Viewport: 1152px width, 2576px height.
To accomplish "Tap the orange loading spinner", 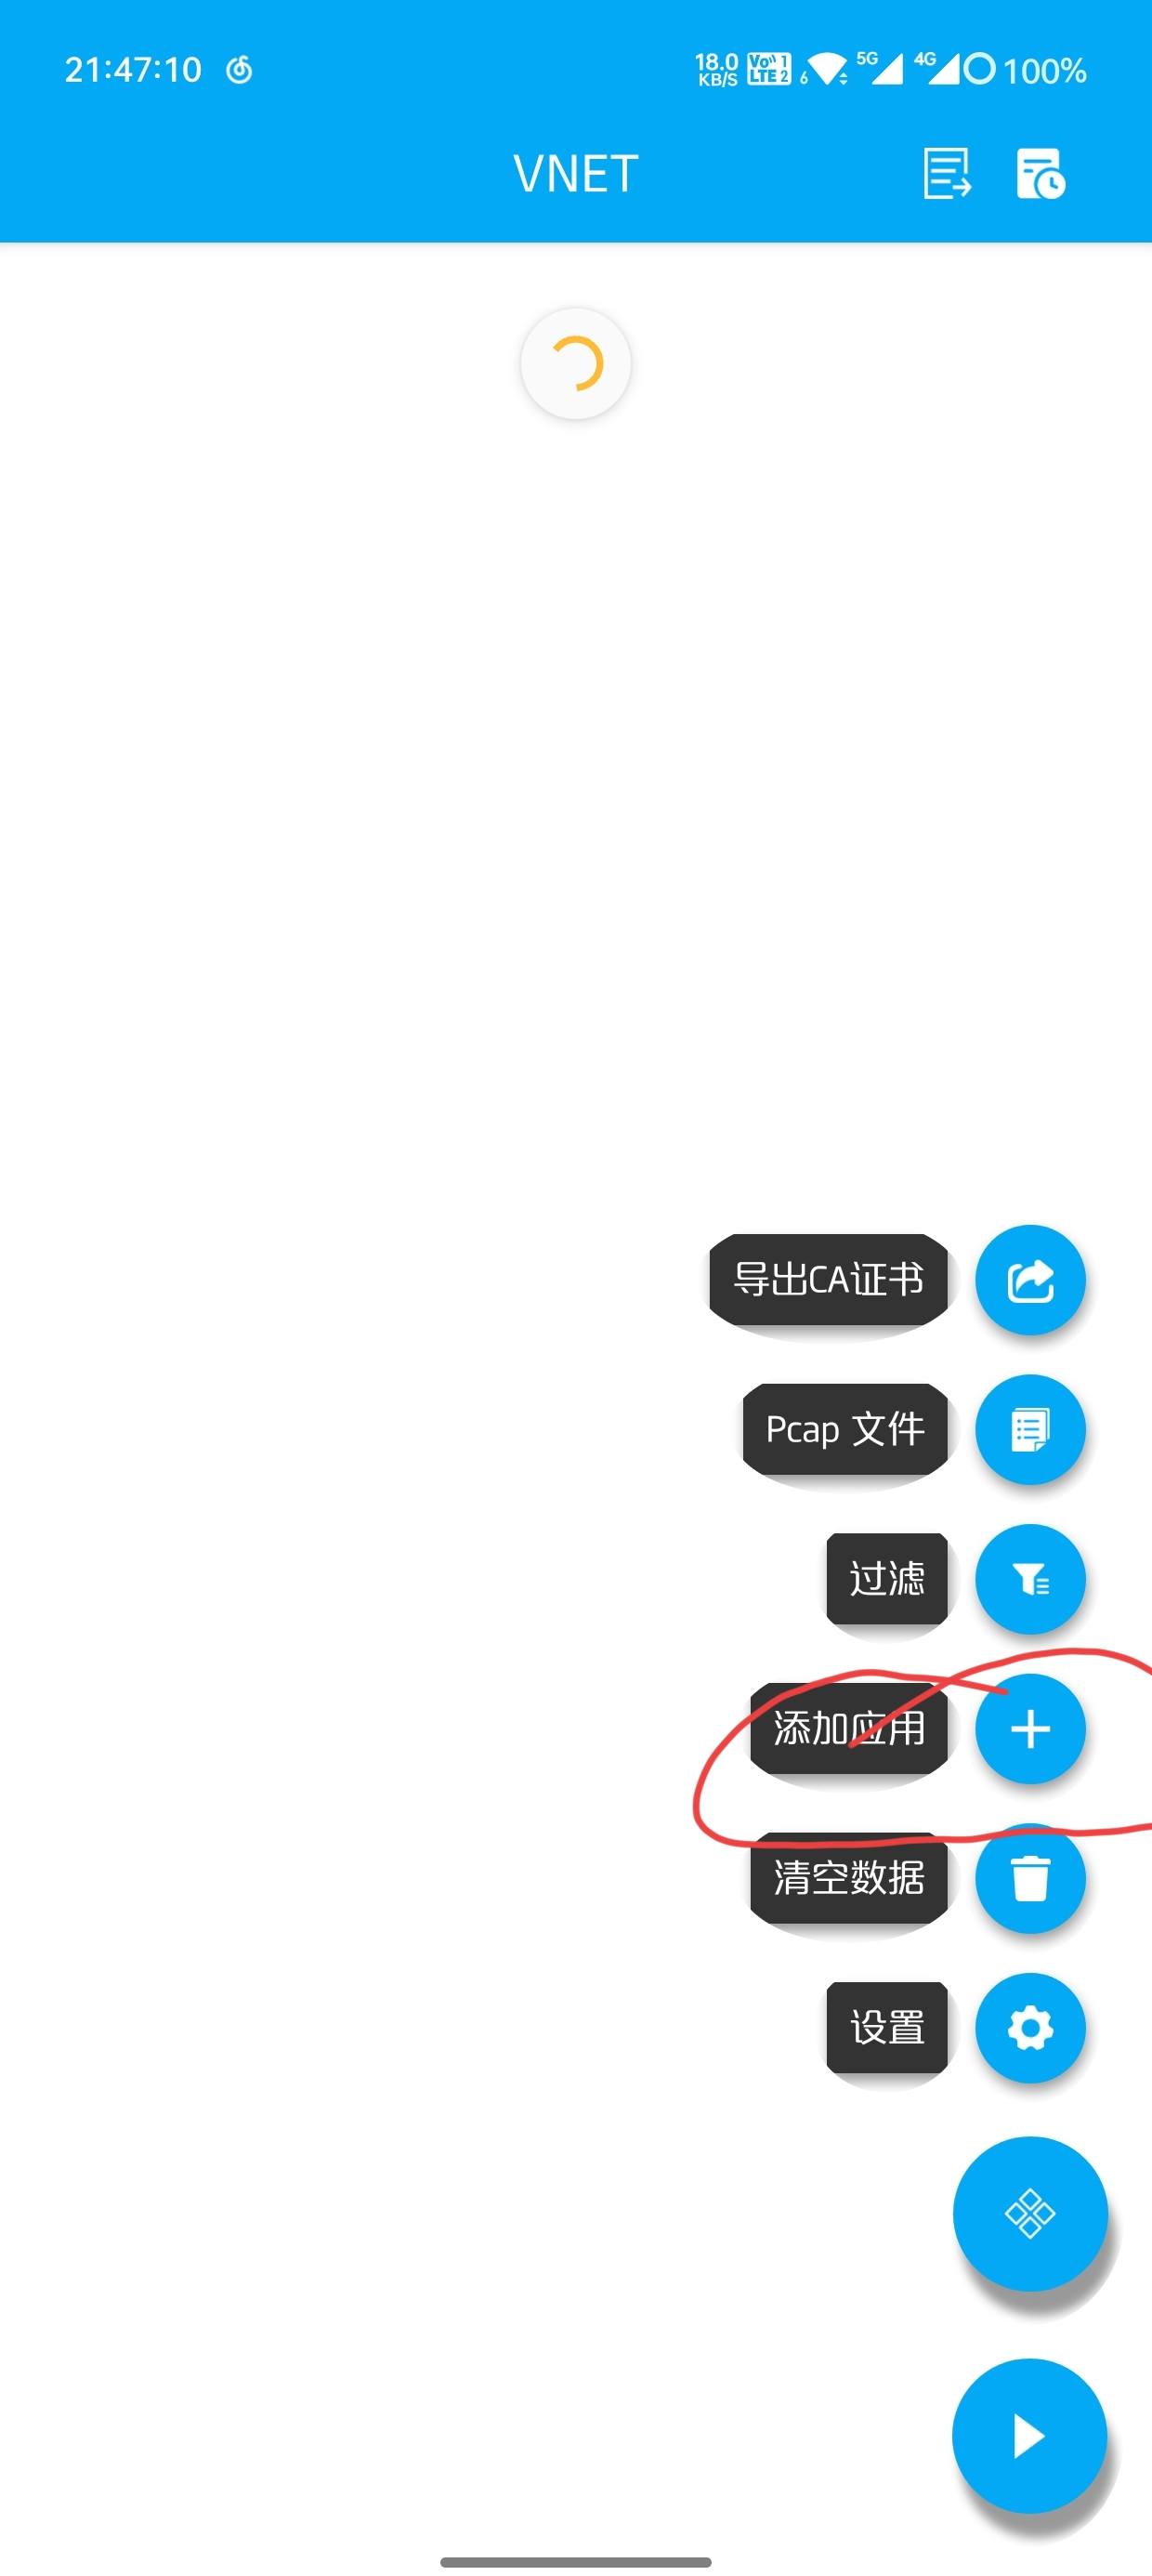I will click(576, 363).
